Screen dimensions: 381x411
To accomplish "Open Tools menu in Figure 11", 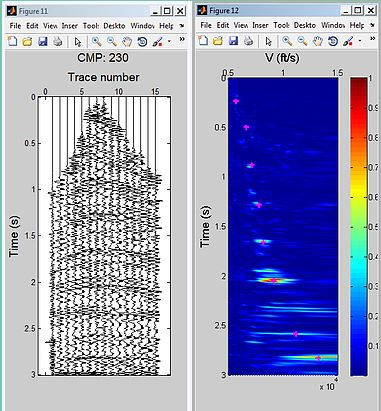I will pos(91,26).
